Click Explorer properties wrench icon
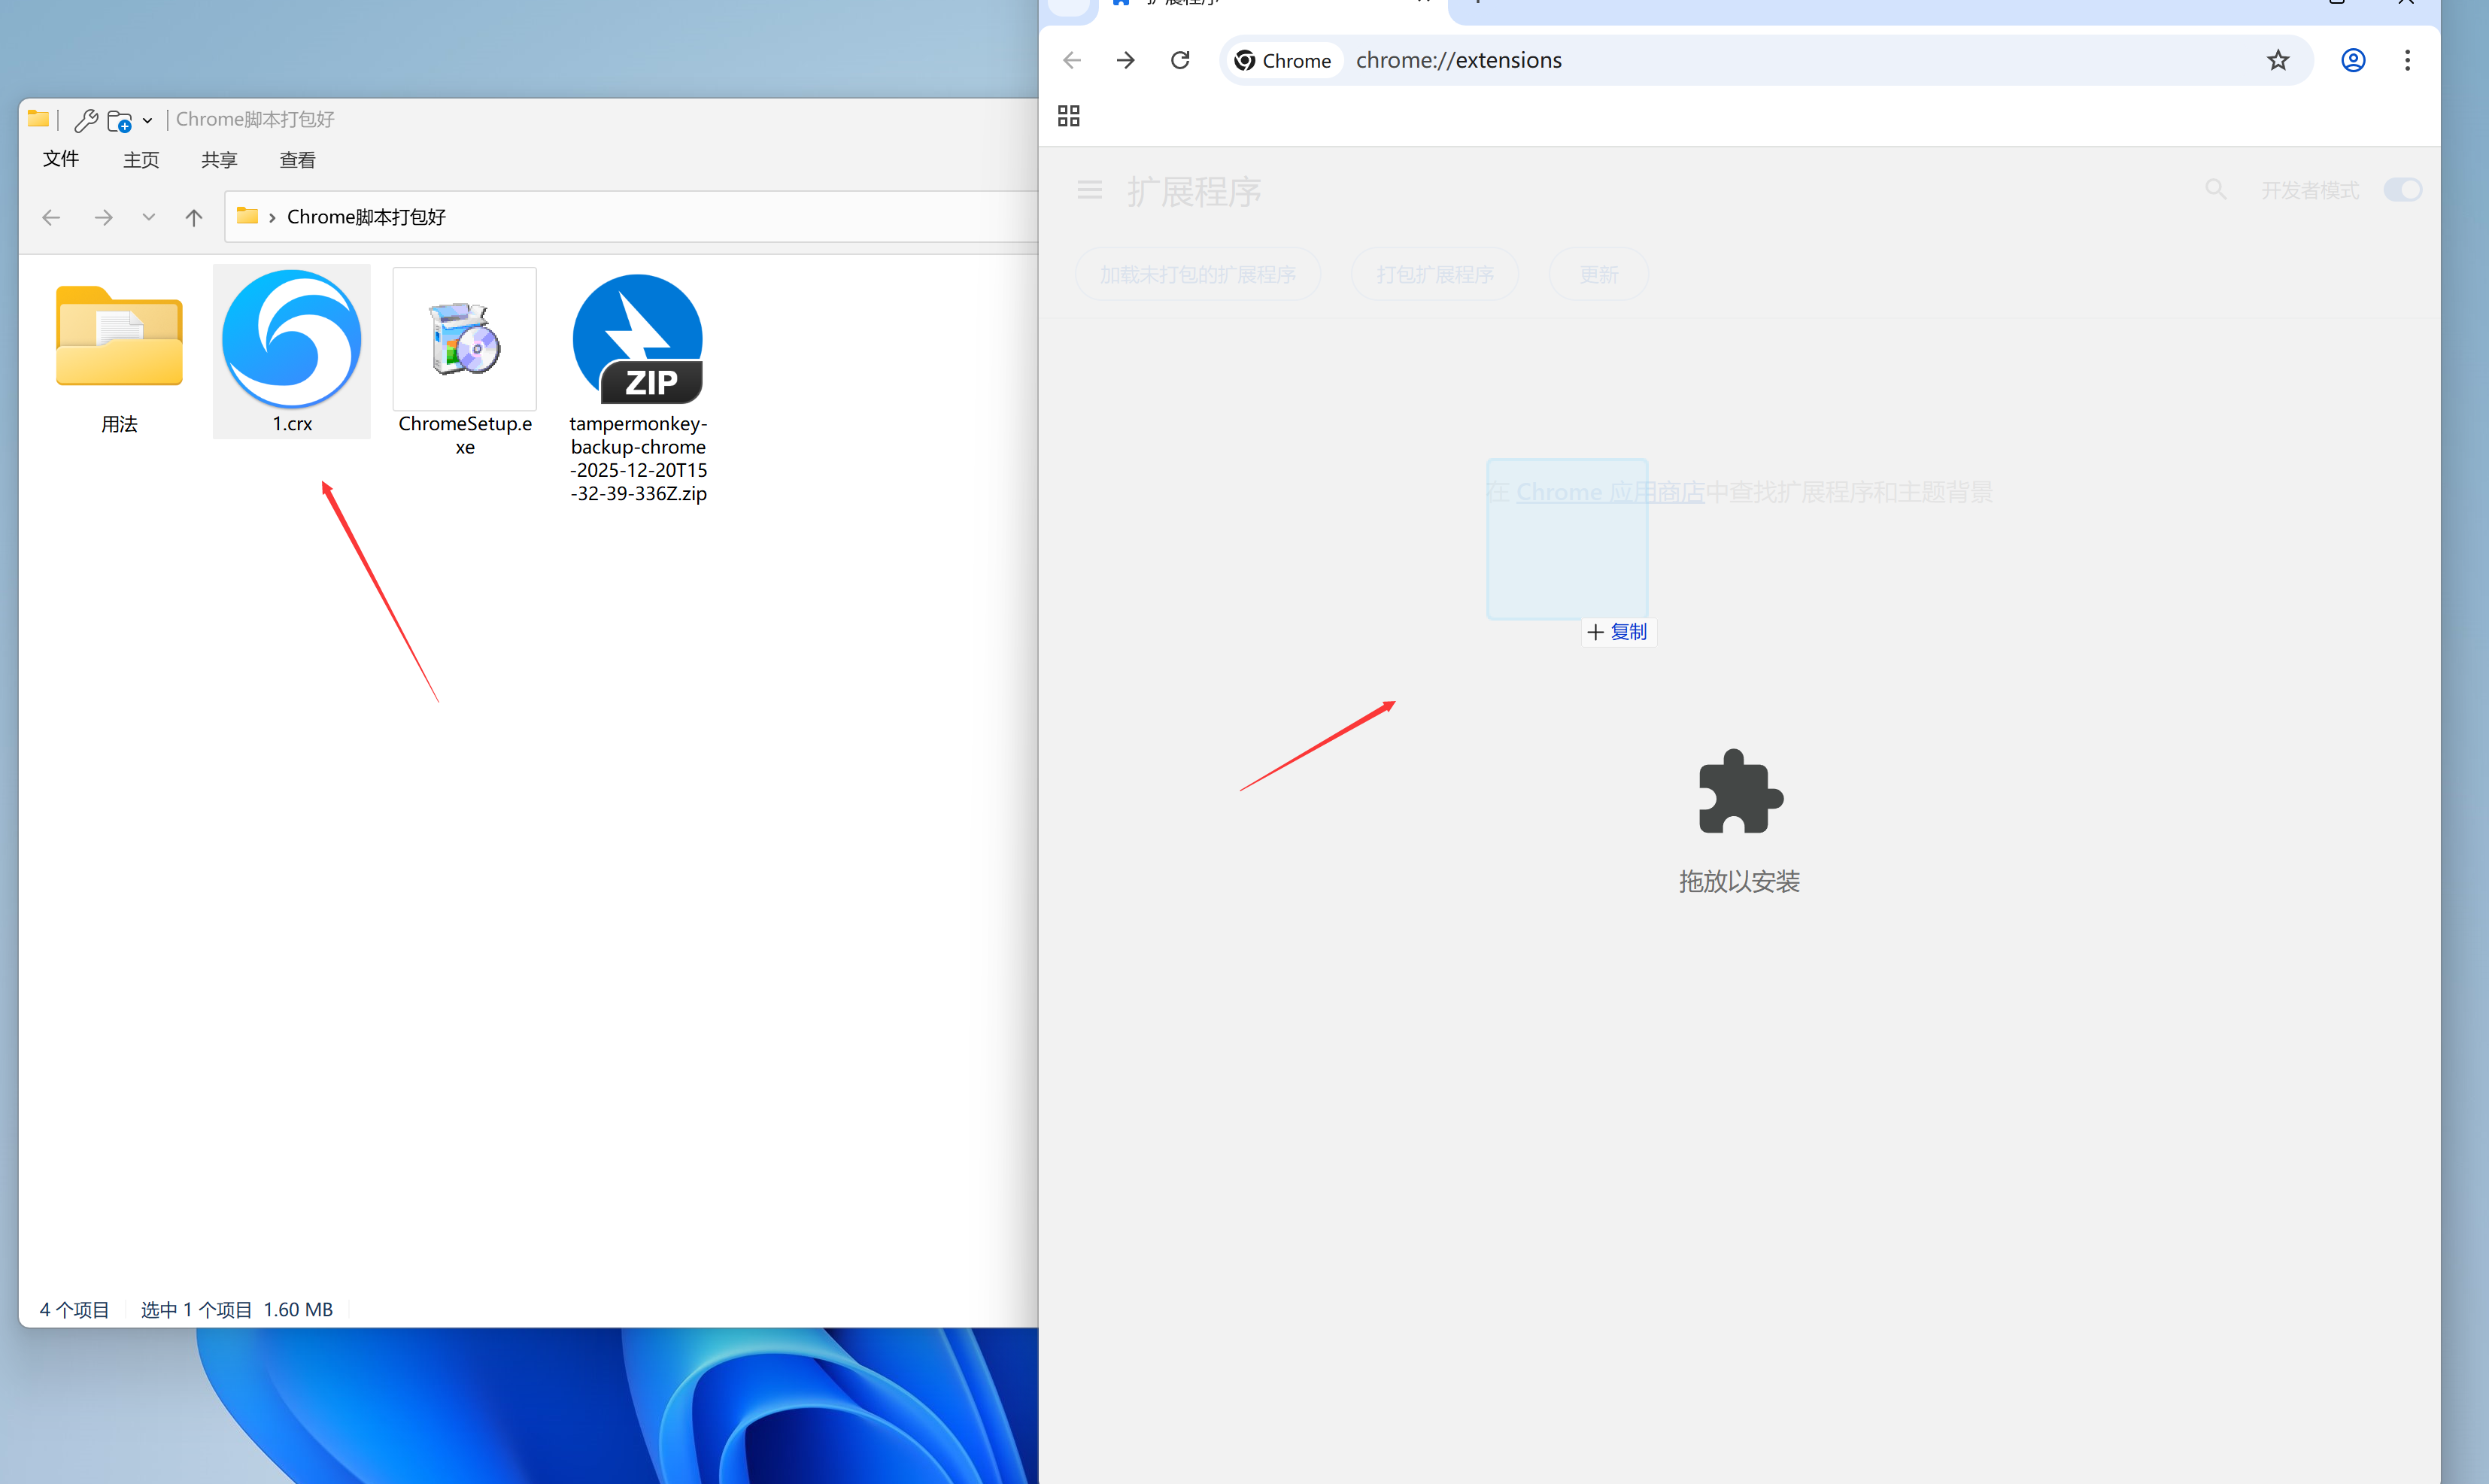The height and width of the screenshot is (1484, 2489). (x=86, y=121)
